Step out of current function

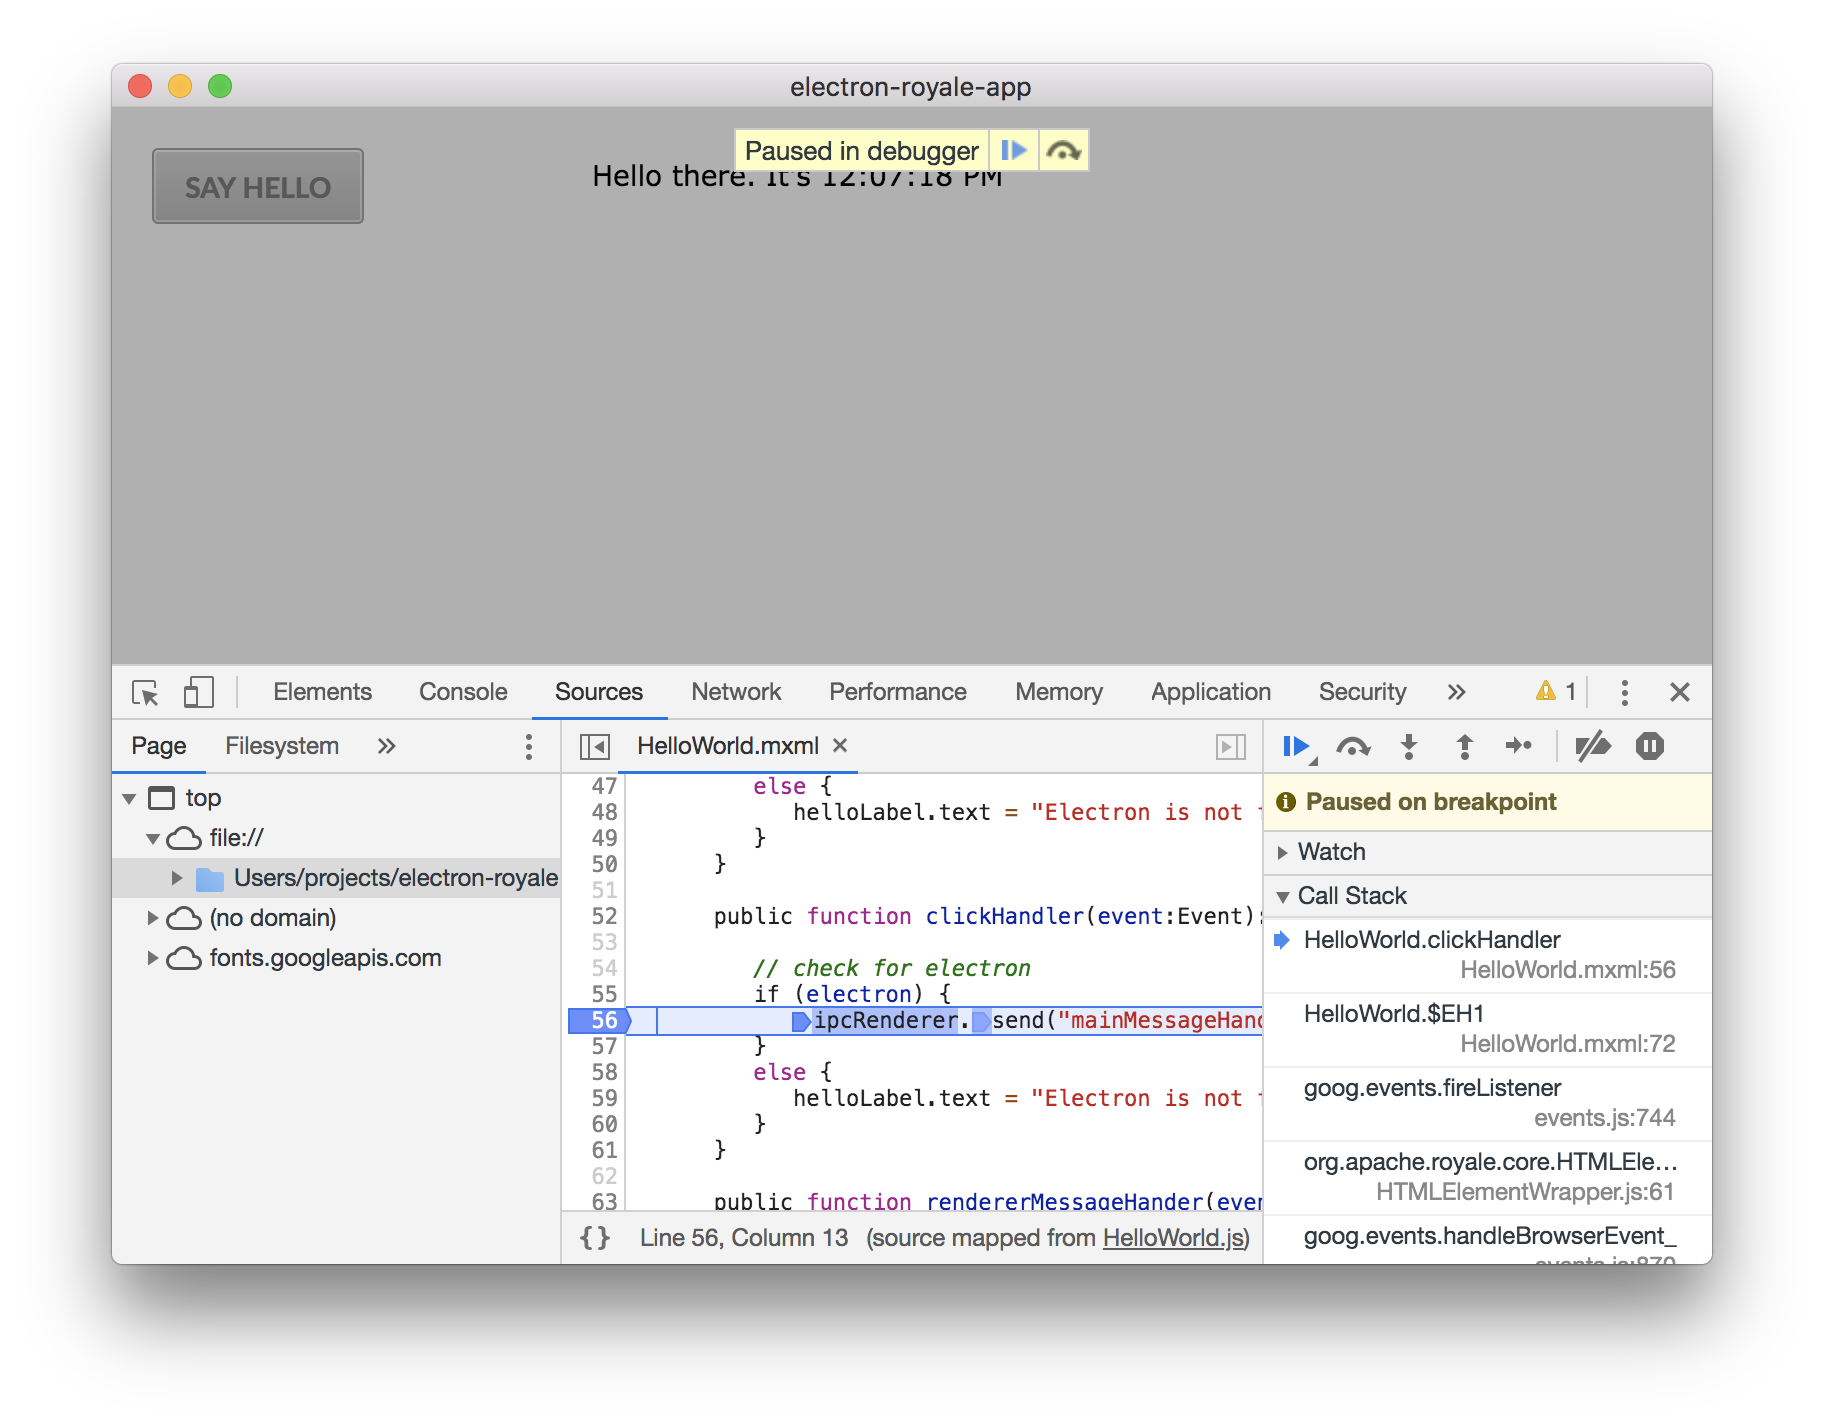click(x=1464, y=746)
